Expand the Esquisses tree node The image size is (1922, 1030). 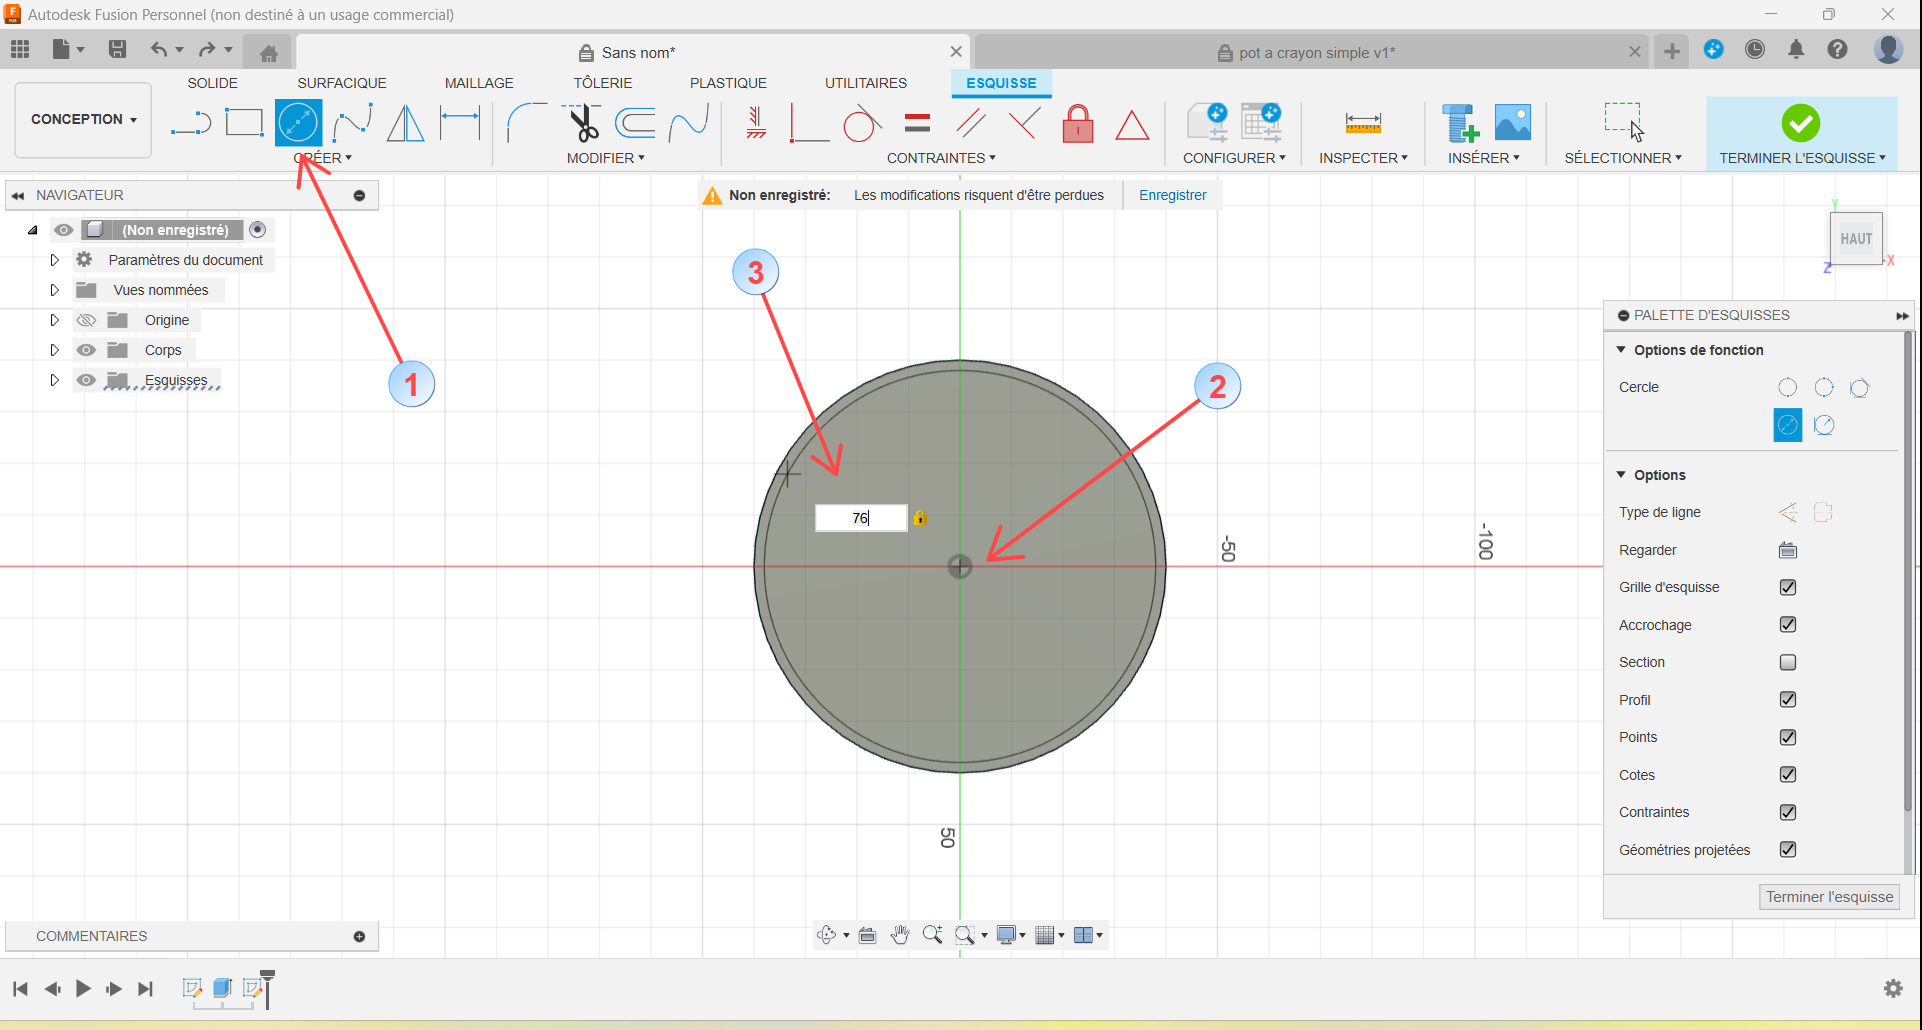click(54, 380)
